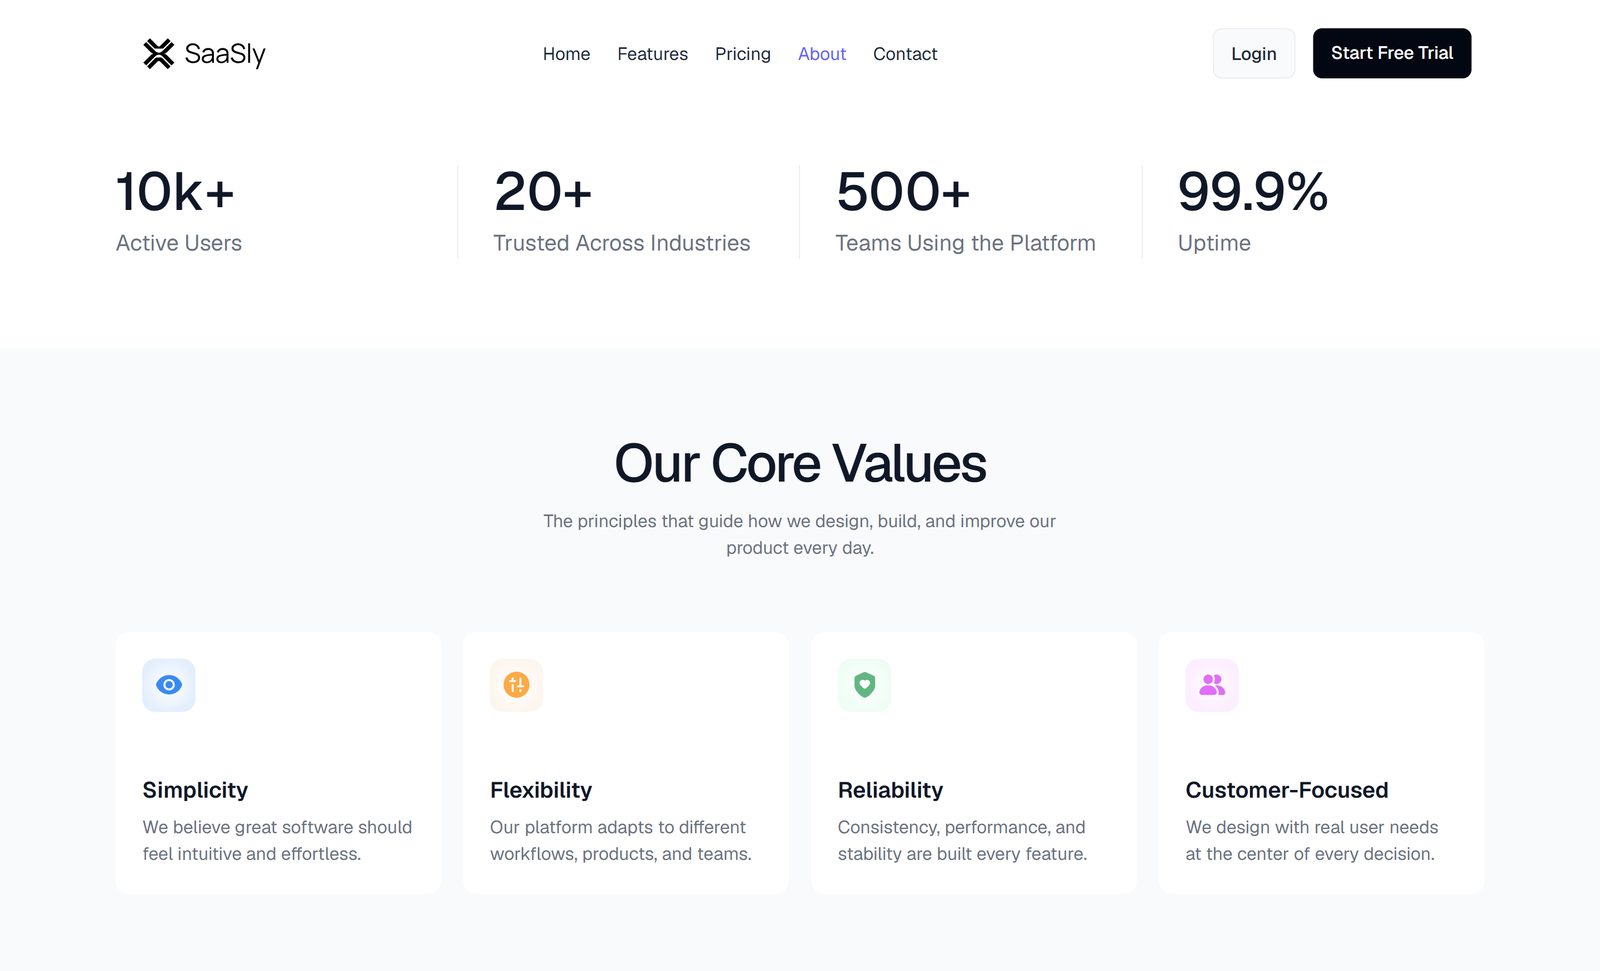This screenshot has height=971, width=1600.
Task: Navigate to the Contact page
Action: point(905,54)
